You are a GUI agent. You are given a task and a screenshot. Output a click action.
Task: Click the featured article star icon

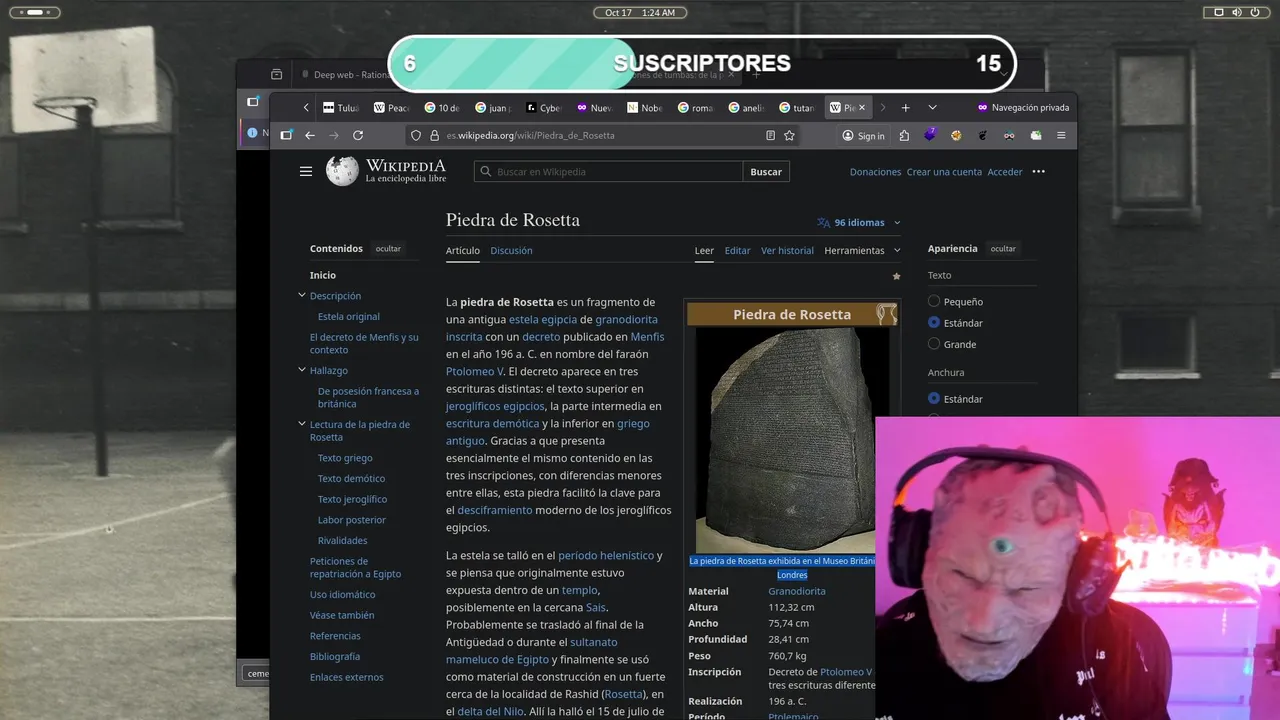click(896, 276)
